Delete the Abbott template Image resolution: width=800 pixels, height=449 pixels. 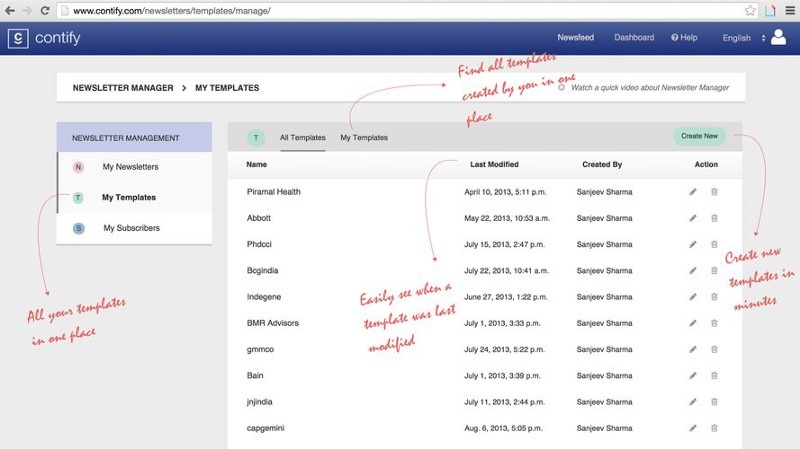[x=714, y=218]
